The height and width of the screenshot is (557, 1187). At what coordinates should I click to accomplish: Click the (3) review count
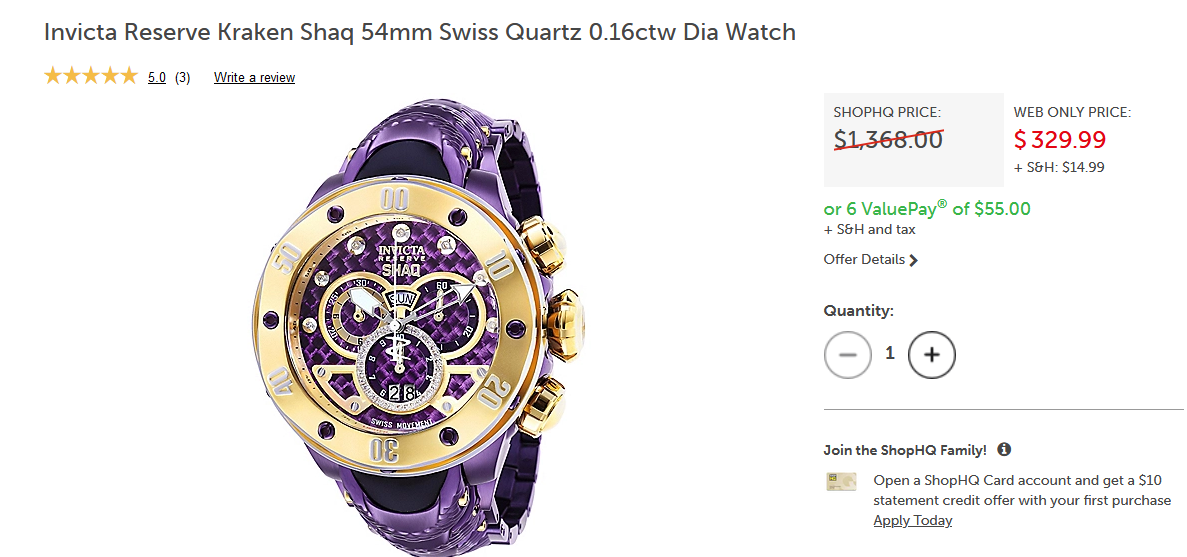pos(183,77)
